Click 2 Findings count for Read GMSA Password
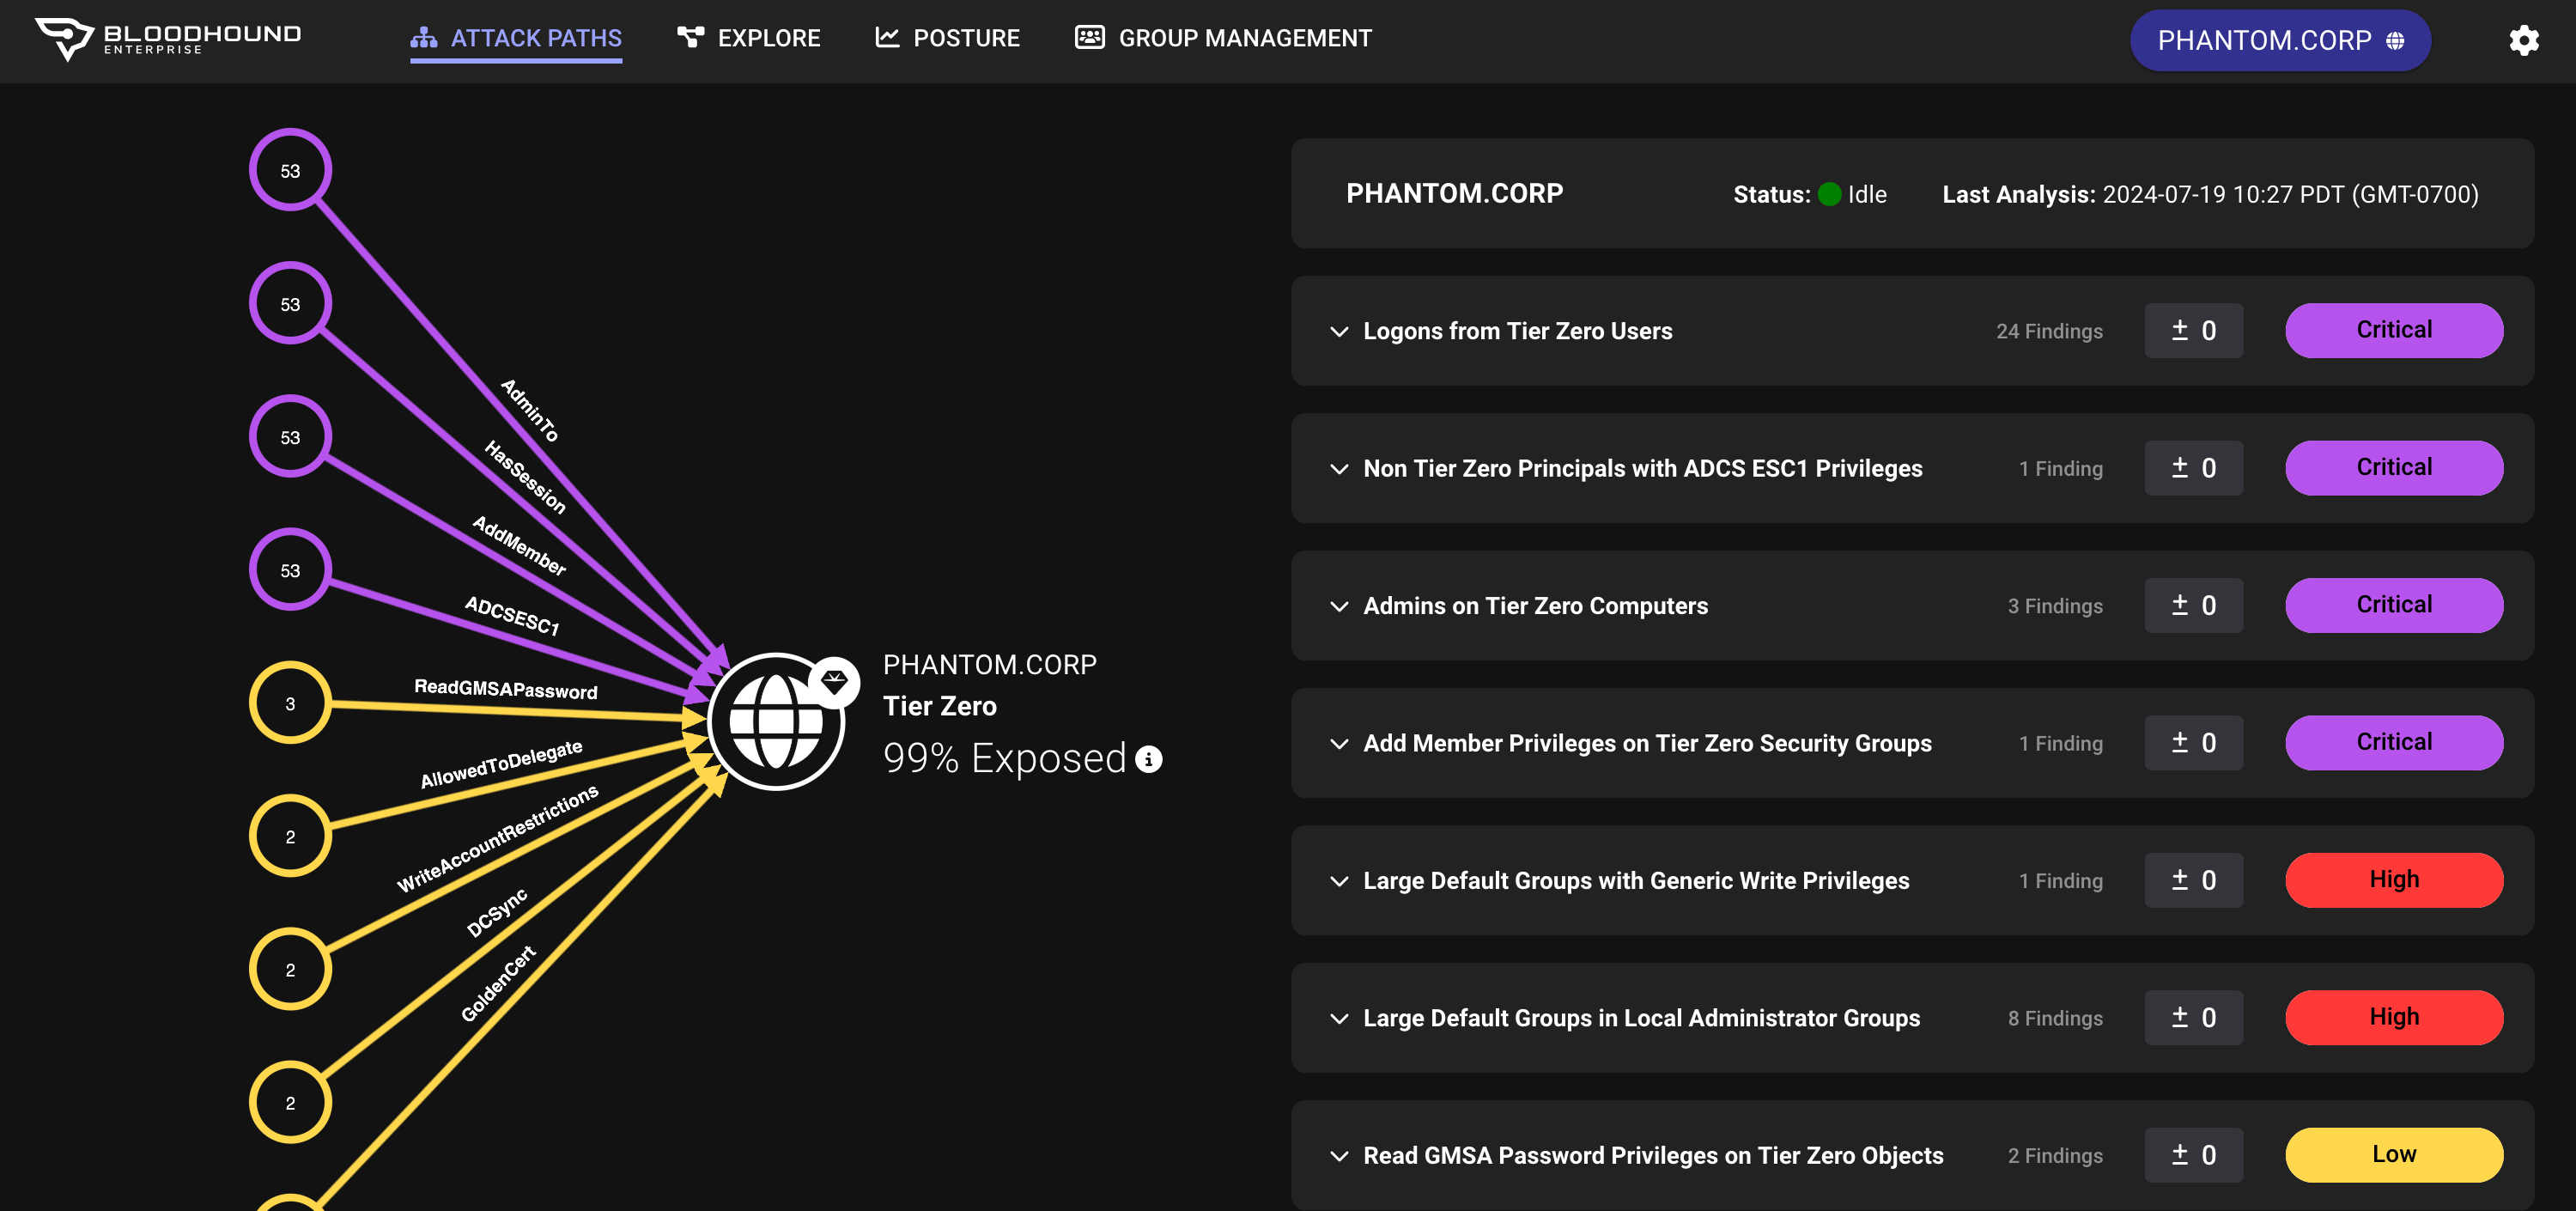Image resolution: width=2576 pixels, height=1211 pixels. [x=2055, y=1156]
